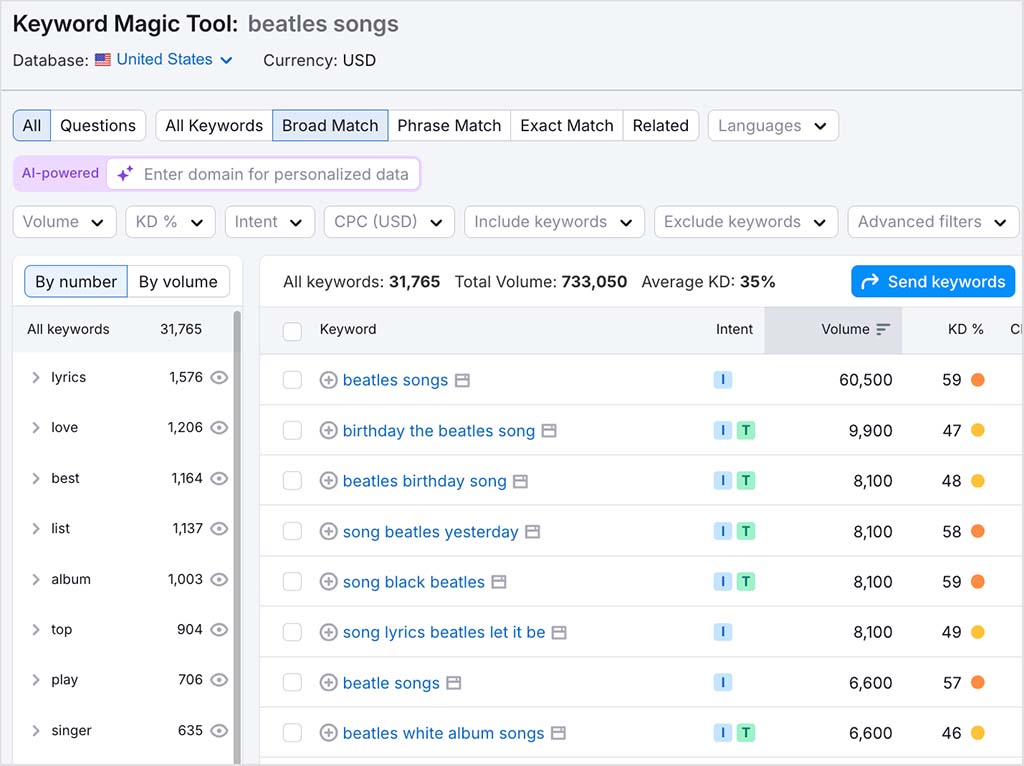
Task: Switch to the Phrase Match tab
Action: 449,125
